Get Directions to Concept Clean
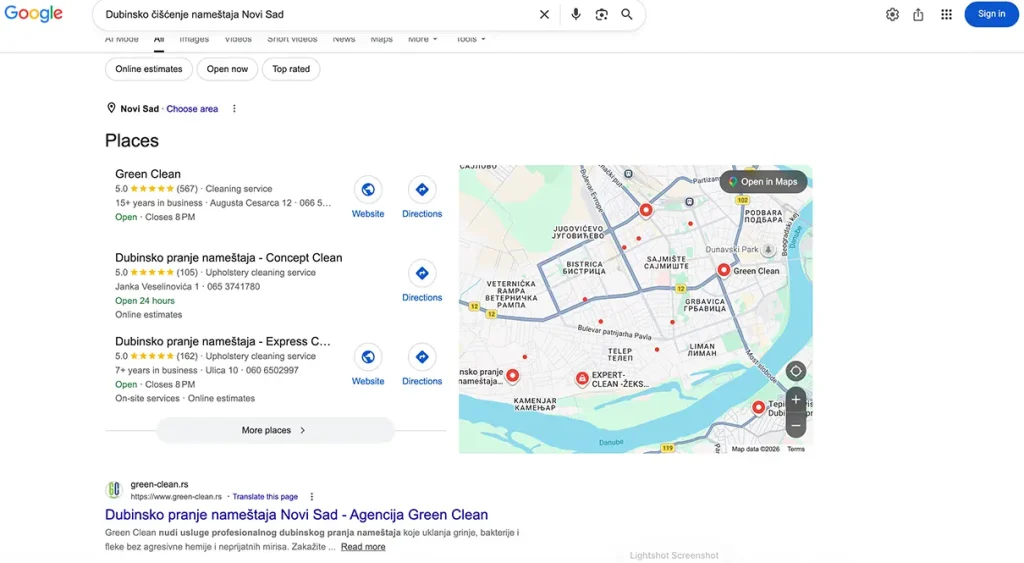The image size is (1024, 563). [x=422, y=273]
